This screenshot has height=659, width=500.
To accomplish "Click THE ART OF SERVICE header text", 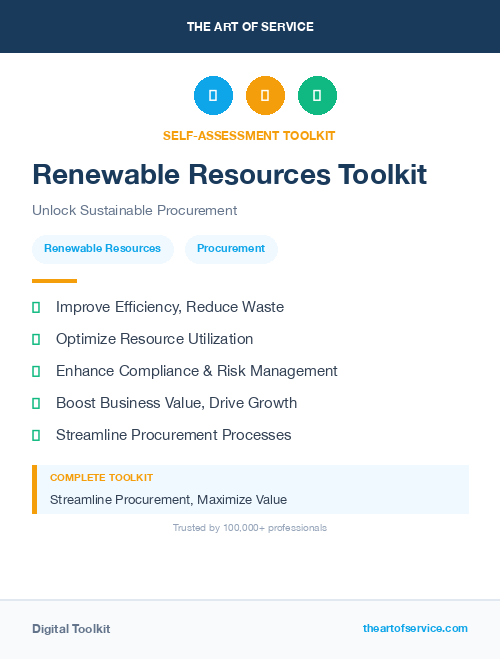I will [x=250, y=27].
